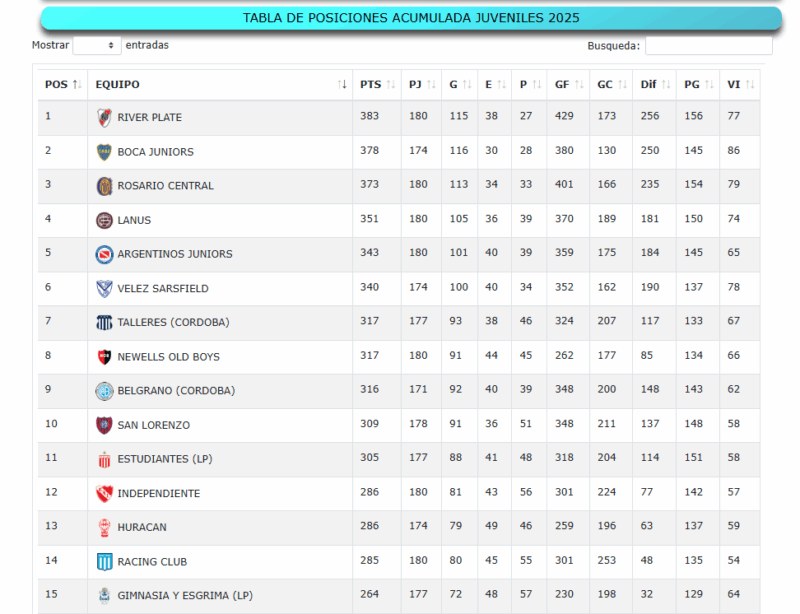
Task: Click the Newells Old Boys crest icon
Action: [x=104, y=357]
